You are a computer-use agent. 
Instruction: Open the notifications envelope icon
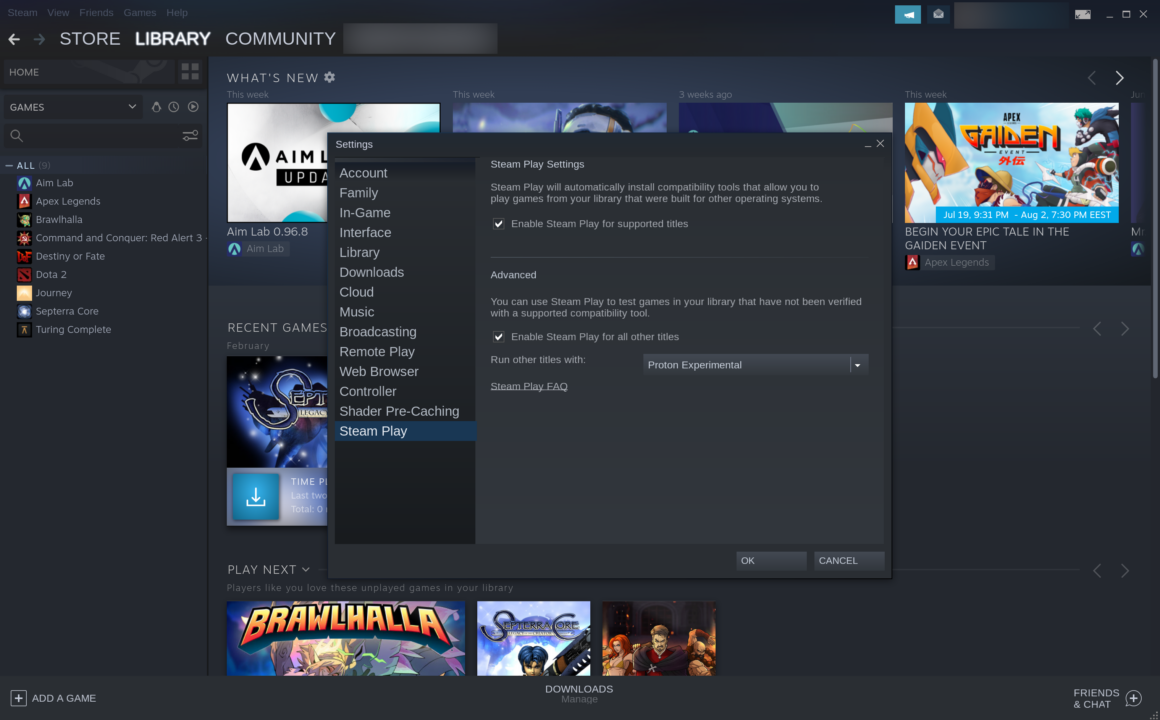tap(938, 14)
